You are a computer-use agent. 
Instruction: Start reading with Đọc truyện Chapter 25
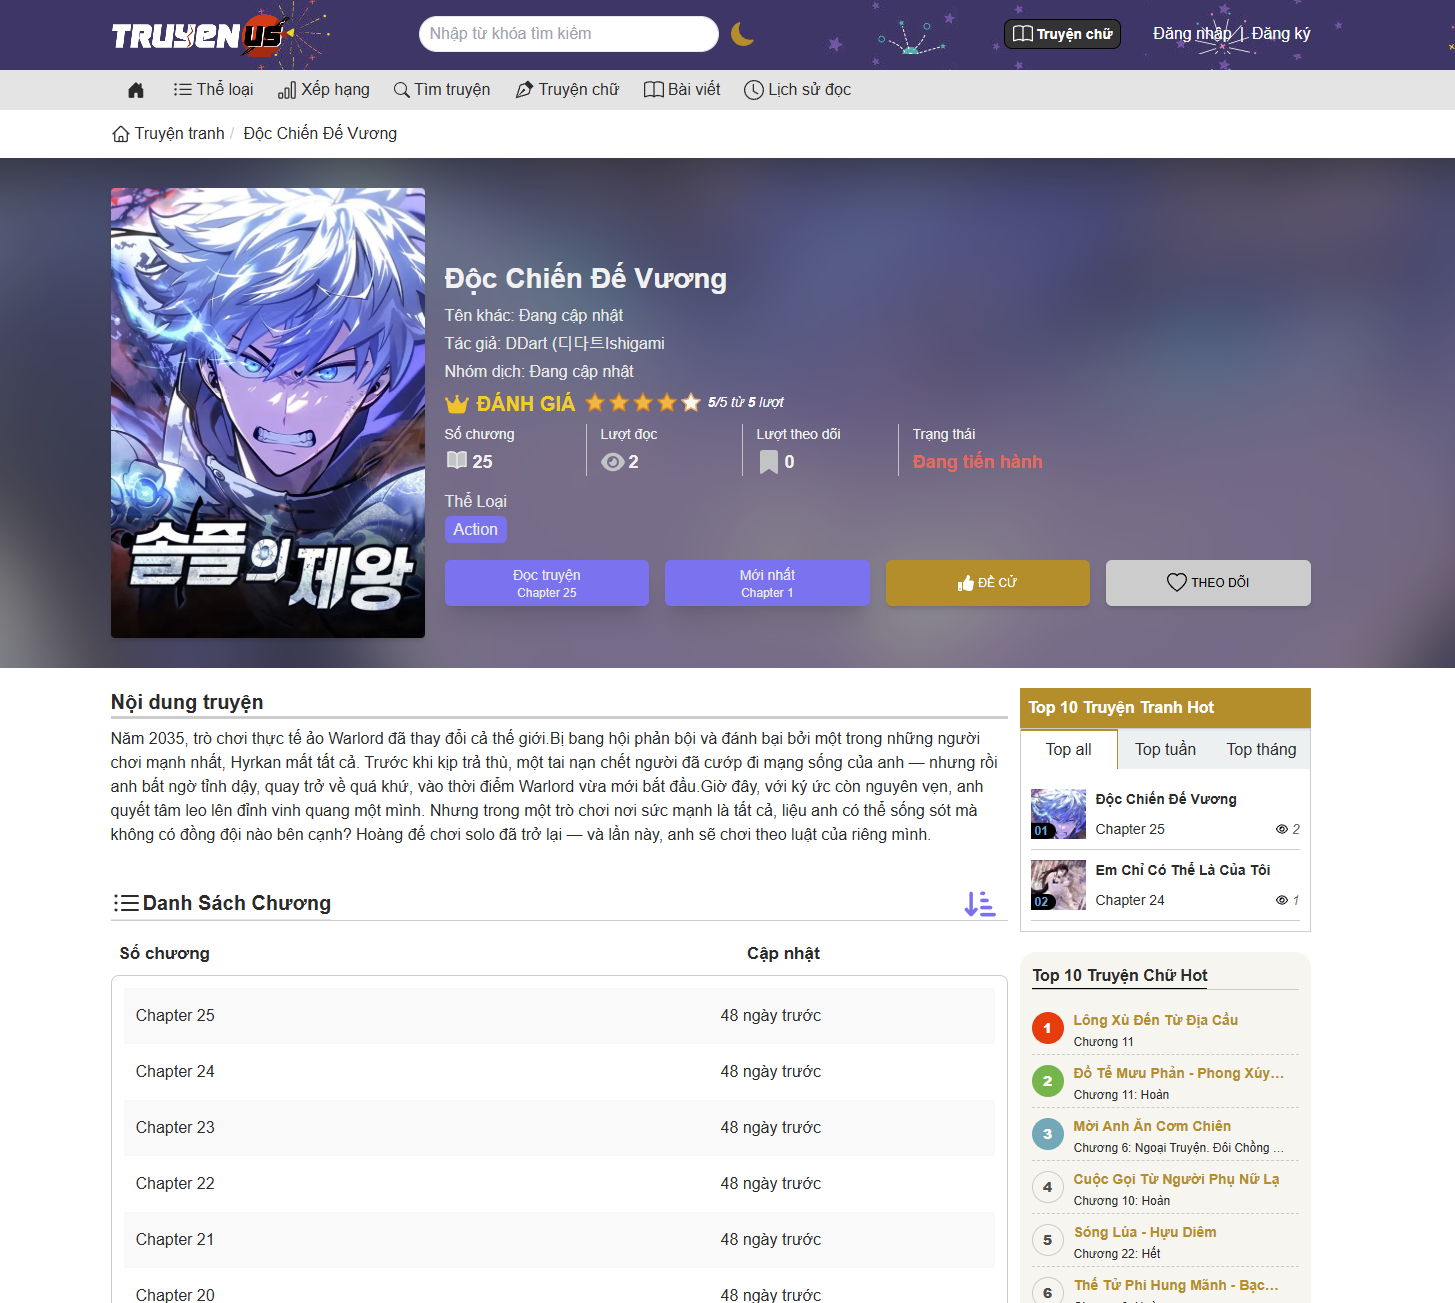click(x=547, y=583)
